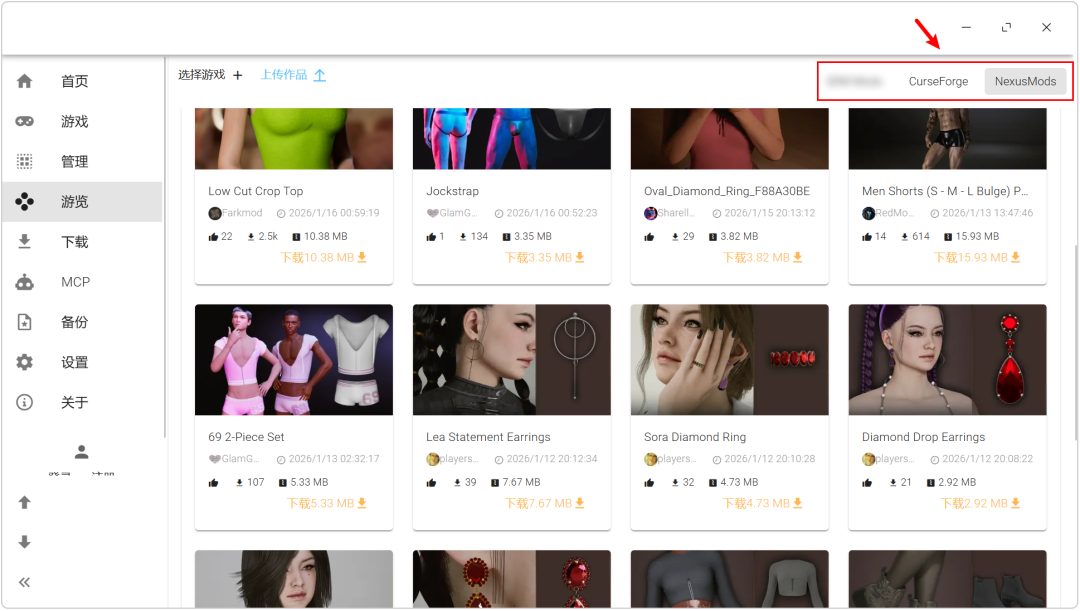Open the 备份 backup icon
The height and width of the screenshot is (611, 1080).
(x=25, y=322)
